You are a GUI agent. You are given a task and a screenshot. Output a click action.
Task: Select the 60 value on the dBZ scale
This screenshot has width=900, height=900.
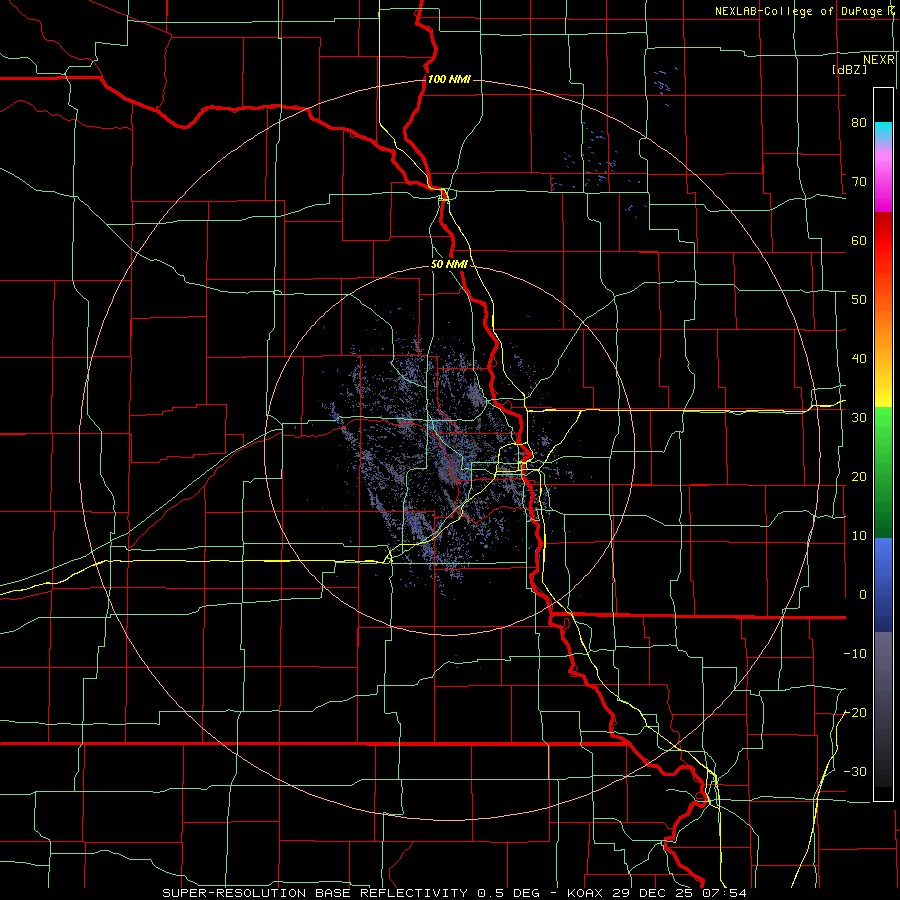859,240
